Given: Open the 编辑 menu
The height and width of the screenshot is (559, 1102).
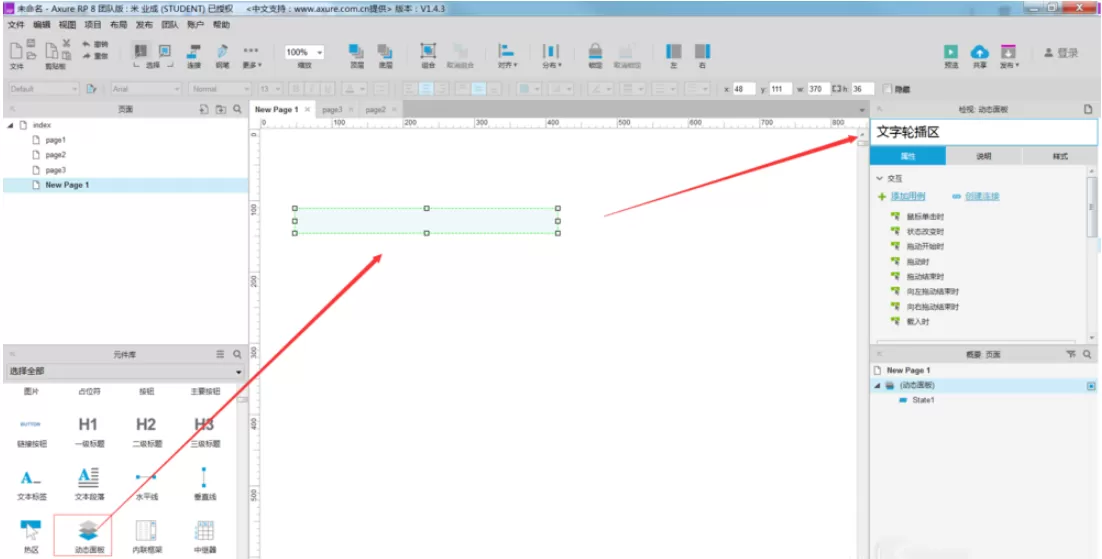Looking at the screenshot, I should click(x=41, y=25).
